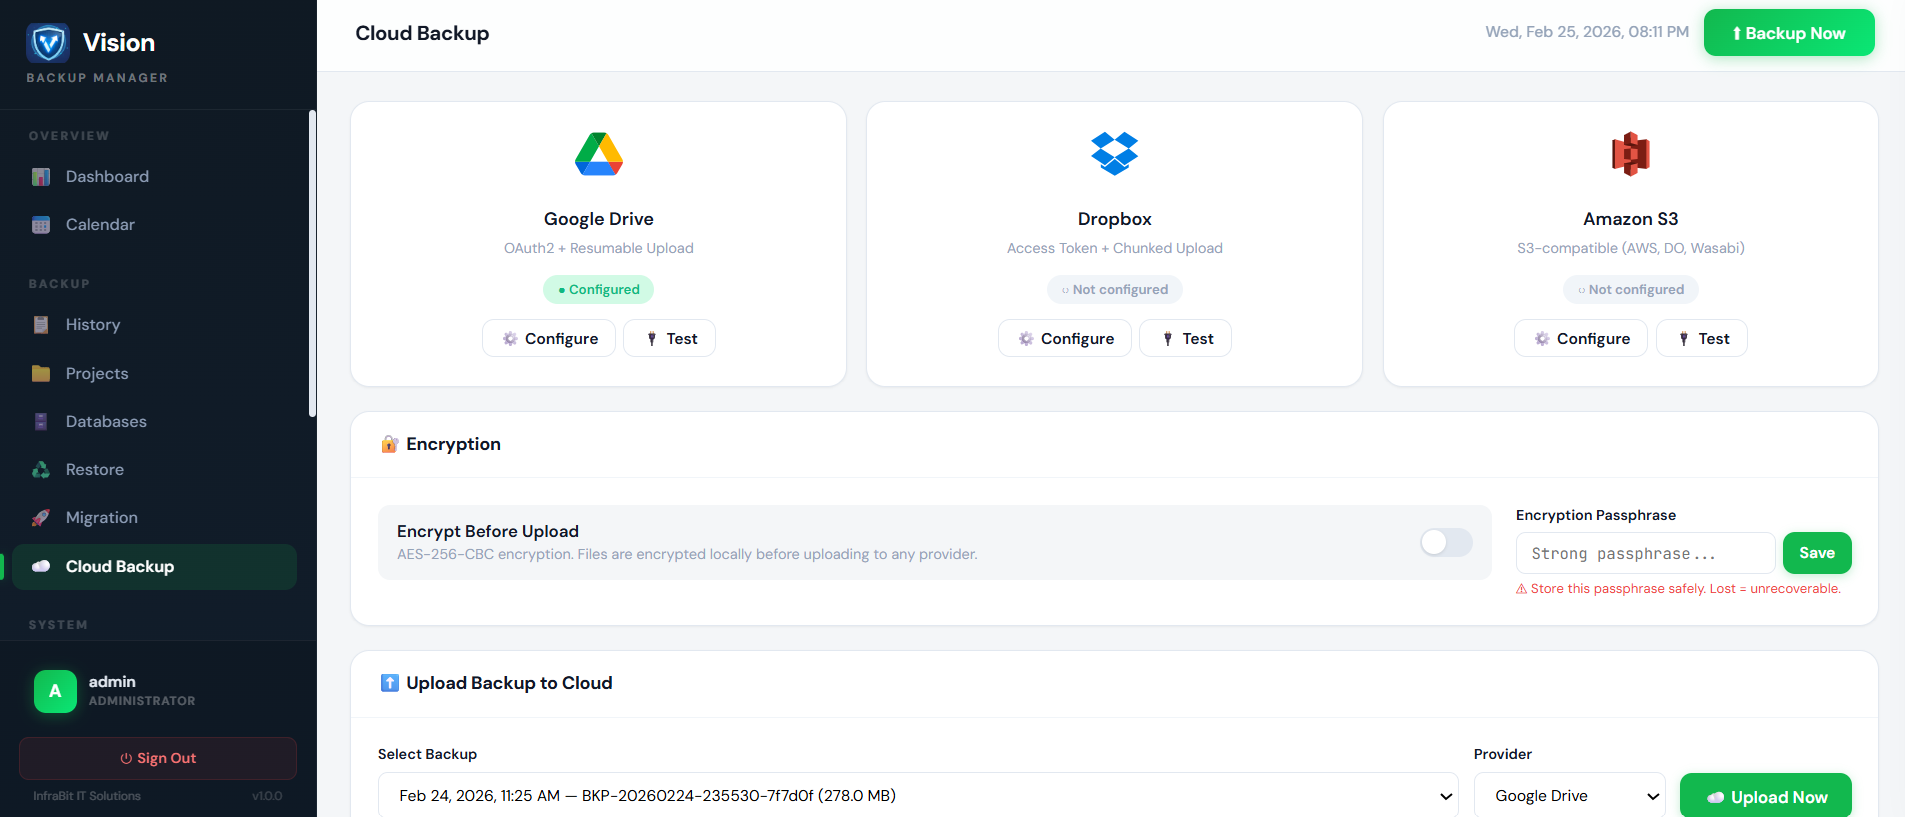This screenshot has width=1905, height=817.
Task: Click the admin avatar badge
Action: coord(55,691)
